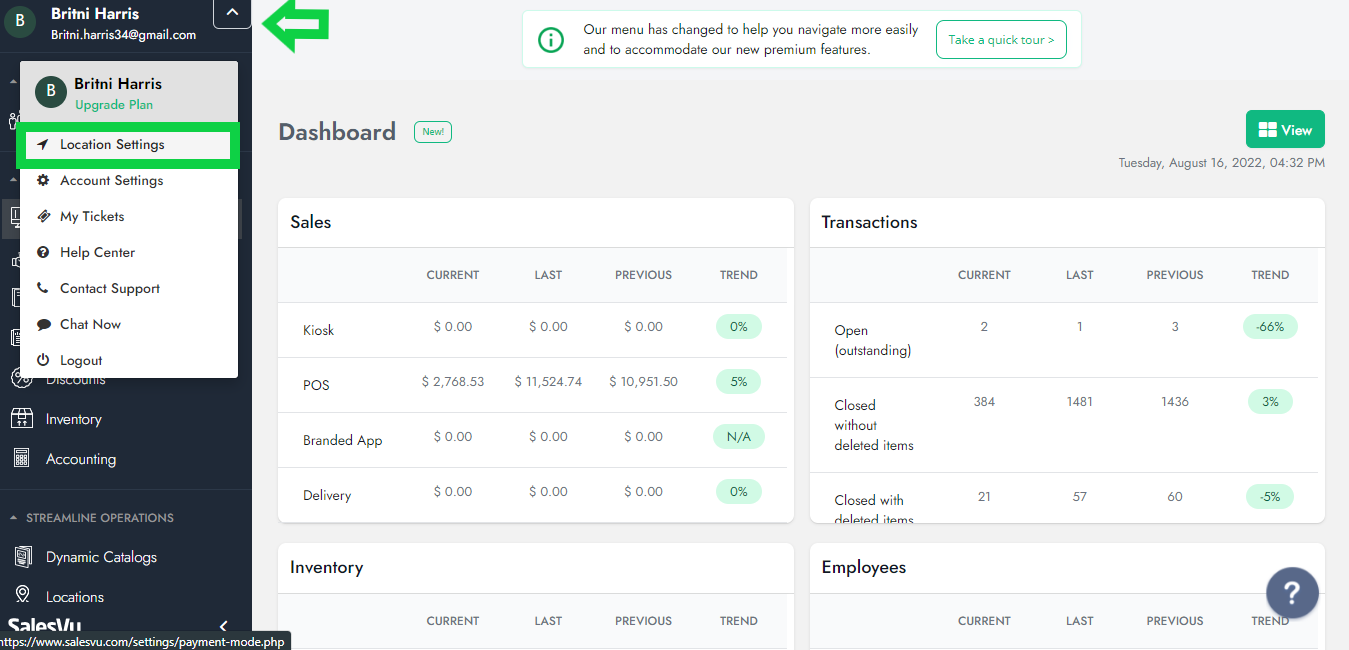The image size is (1349, 650).
Task: Click the Dynamic Catalogs sidebar icon
Action: tap(21, 557)
